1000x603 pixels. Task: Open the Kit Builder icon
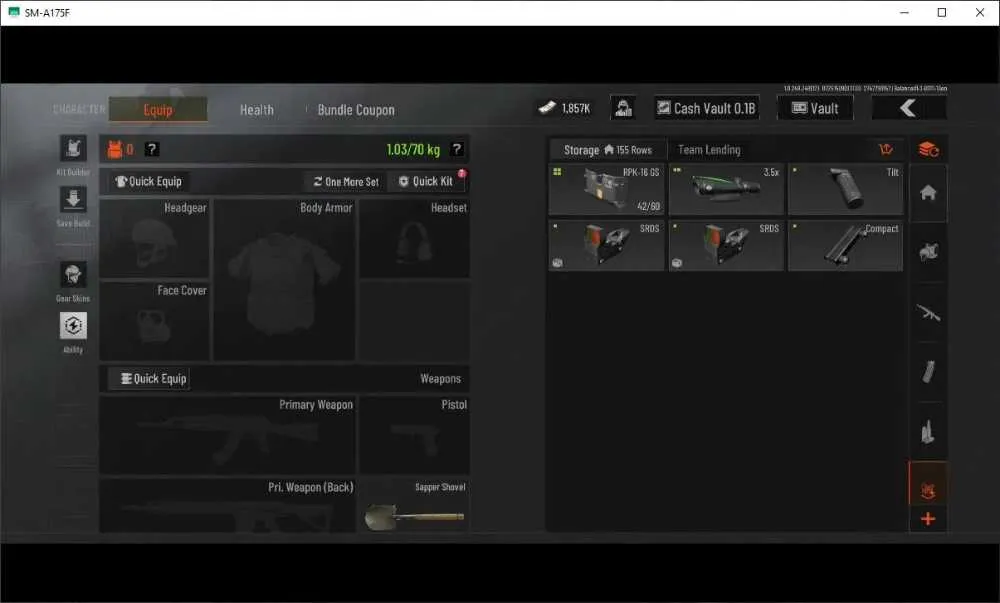[73, 149]
